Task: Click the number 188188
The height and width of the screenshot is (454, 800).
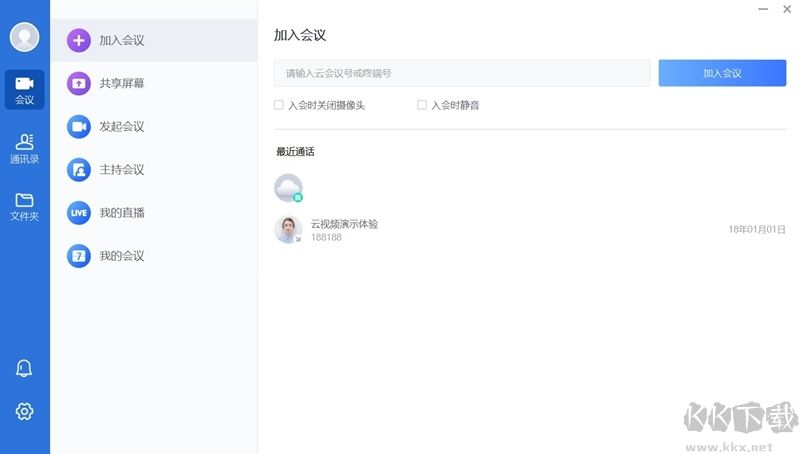Action: [x=327, y=237]
